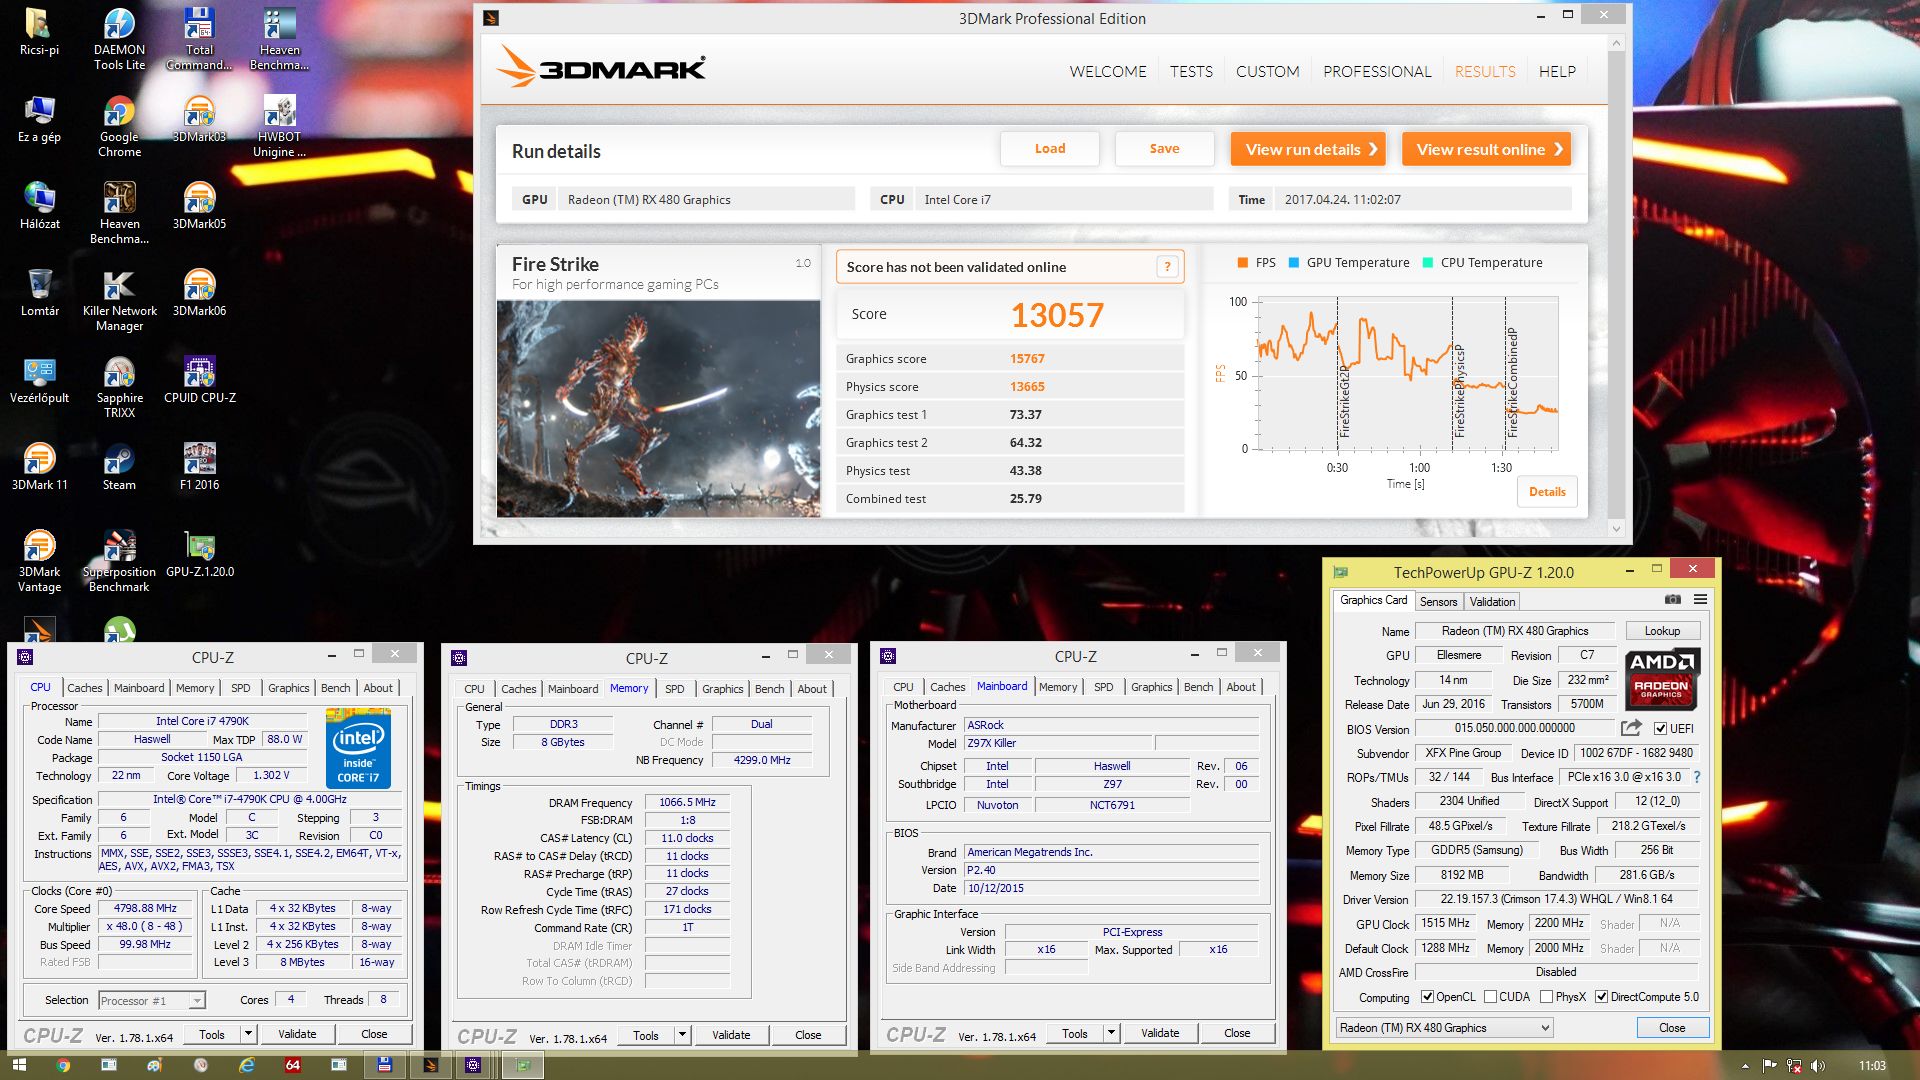Image resolution: width=1920 pixels, height=1080 pixels.
Task: Open the Superposition Benchmark desktop icon
Action: 119,562
